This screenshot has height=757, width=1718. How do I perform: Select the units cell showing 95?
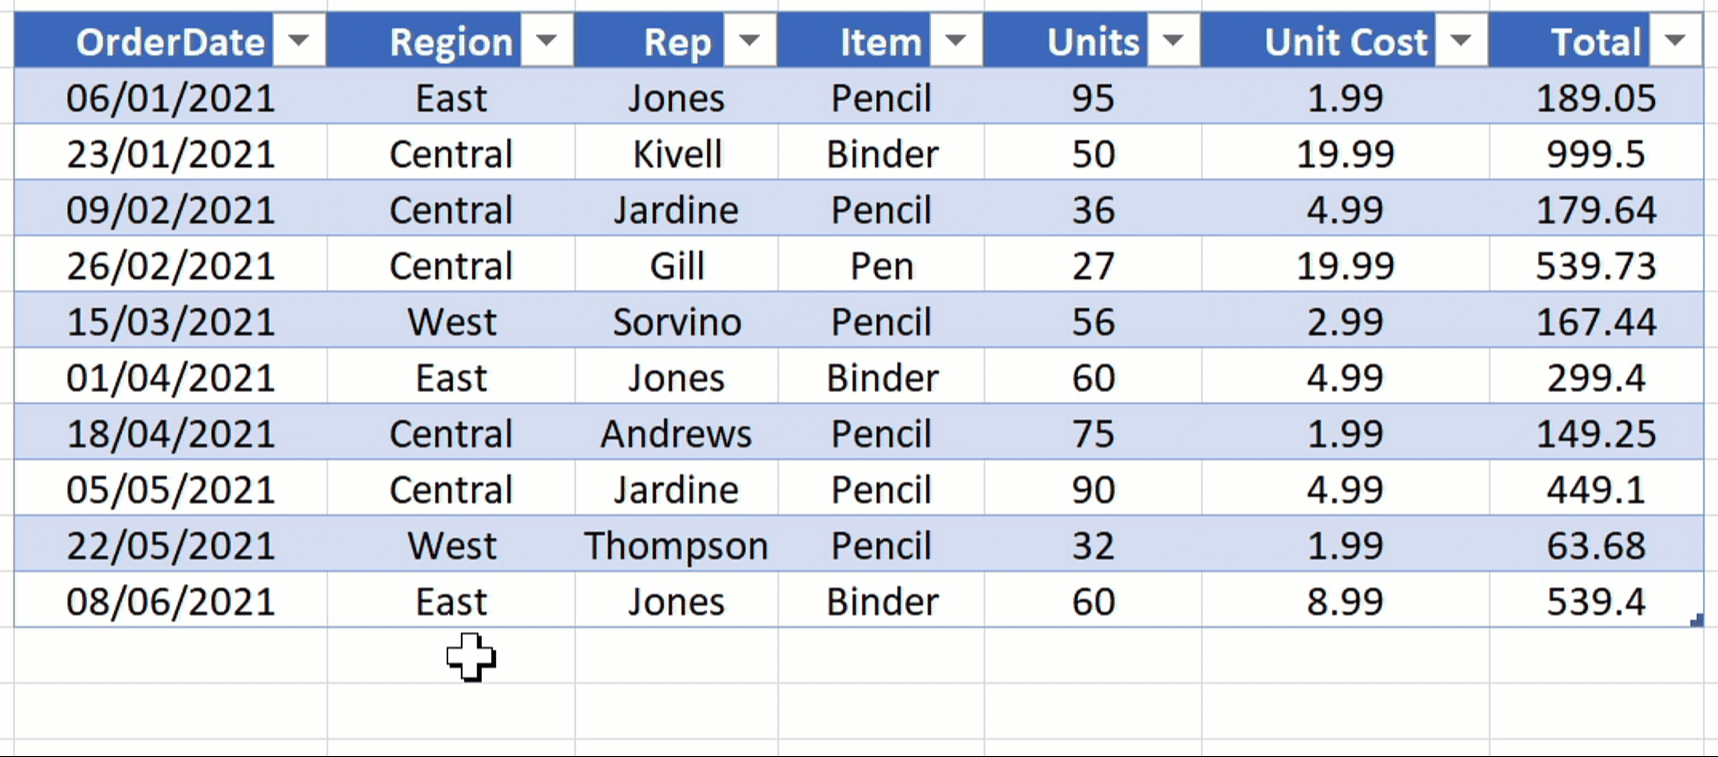pos(1092,98)
